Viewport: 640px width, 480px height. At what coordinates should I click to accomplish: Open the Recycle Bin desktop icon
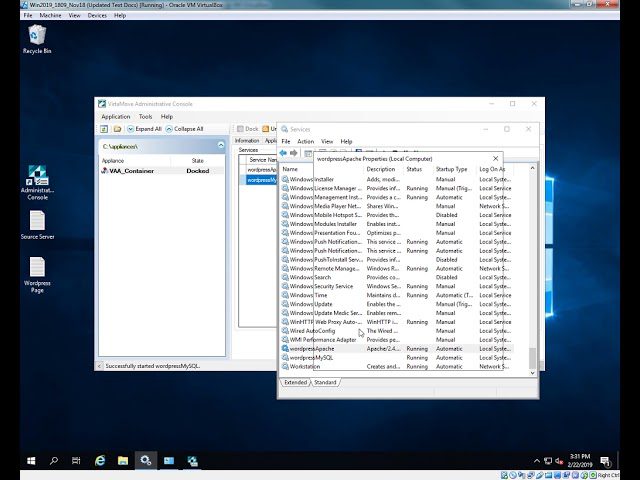pos(37,37)
